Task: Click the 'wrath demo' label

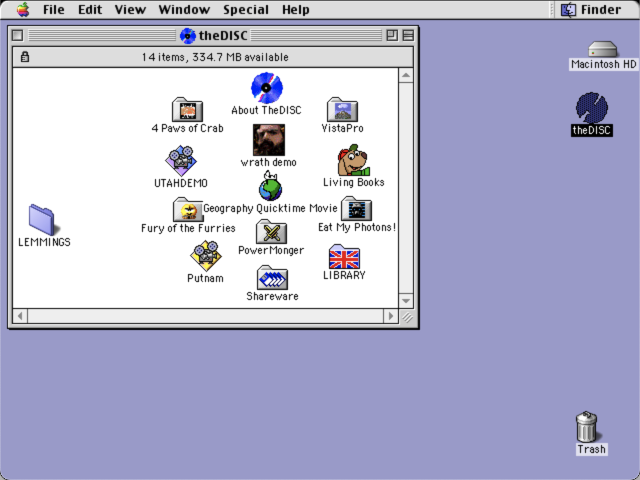Action: (x=269, y=162)
